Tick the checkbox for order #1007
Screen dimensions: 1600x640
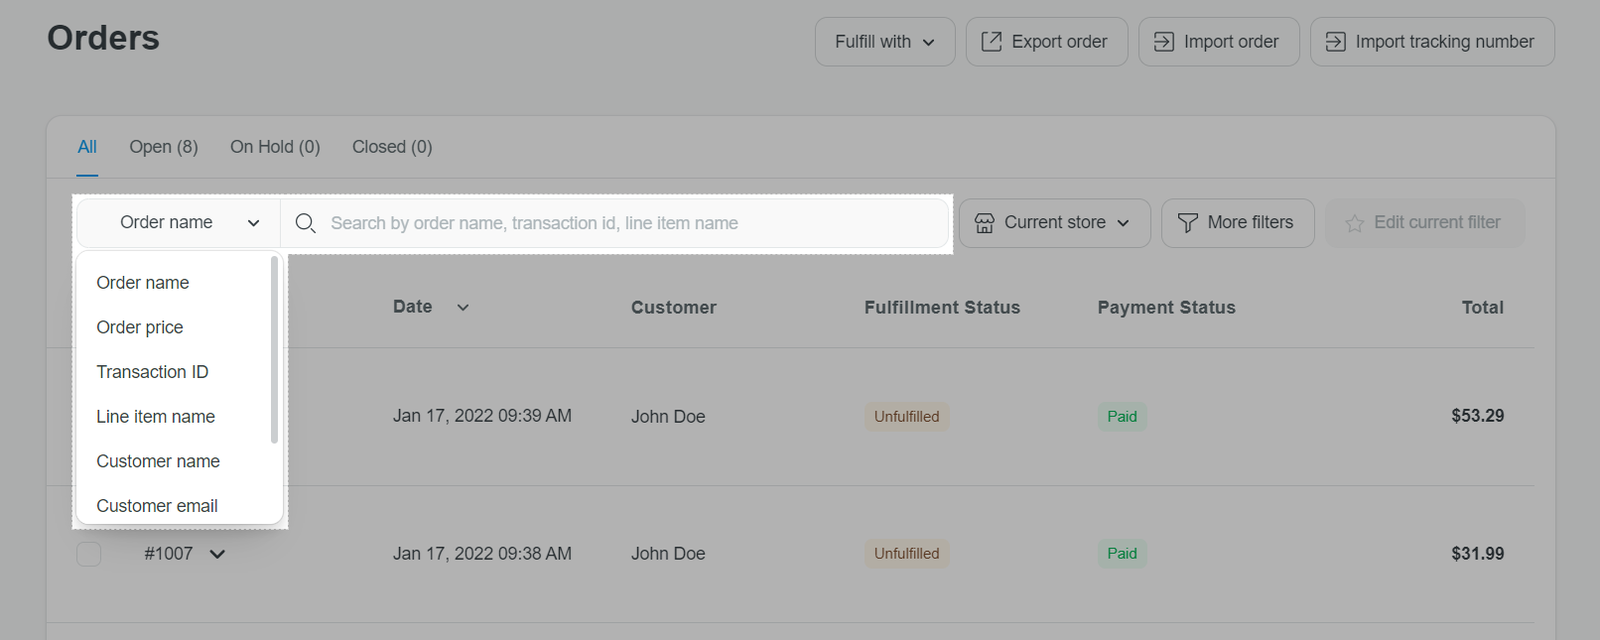point(89,554)
